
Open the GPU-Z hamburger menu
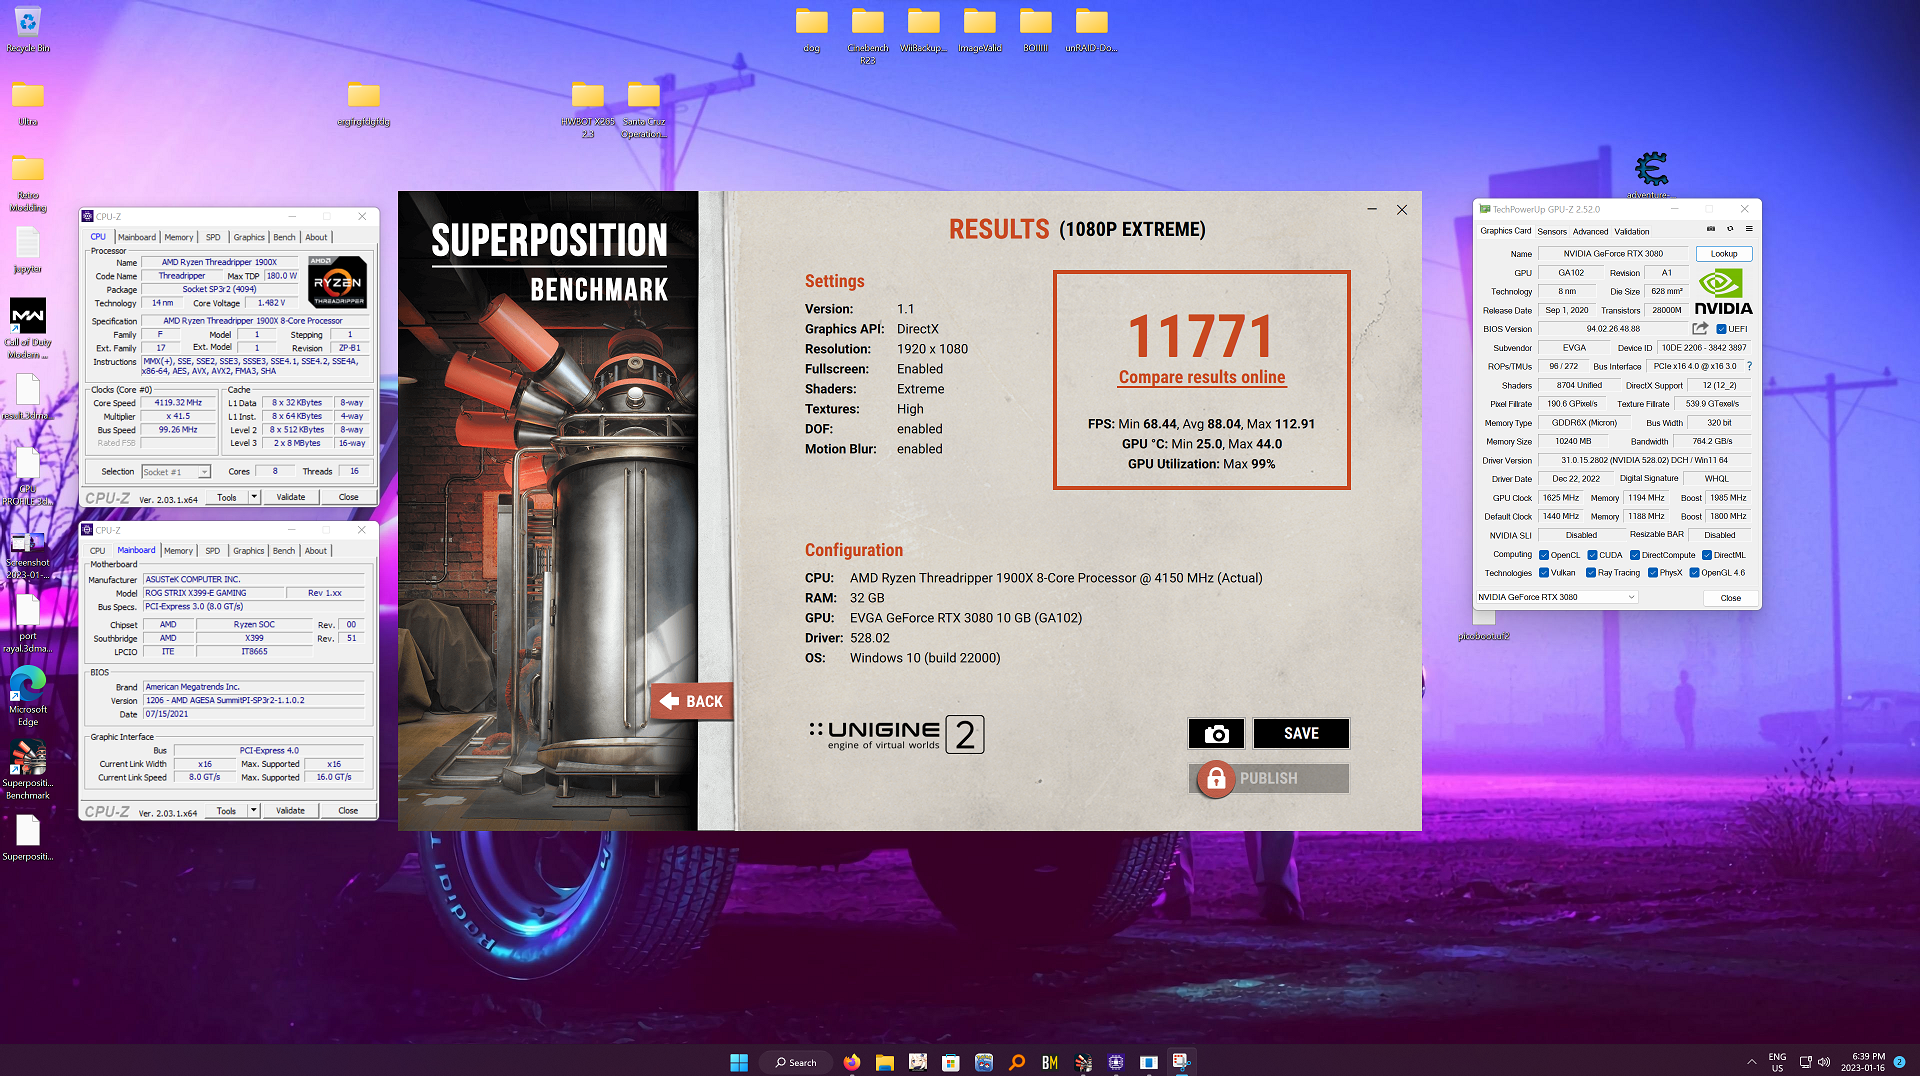pos(1749,229)
